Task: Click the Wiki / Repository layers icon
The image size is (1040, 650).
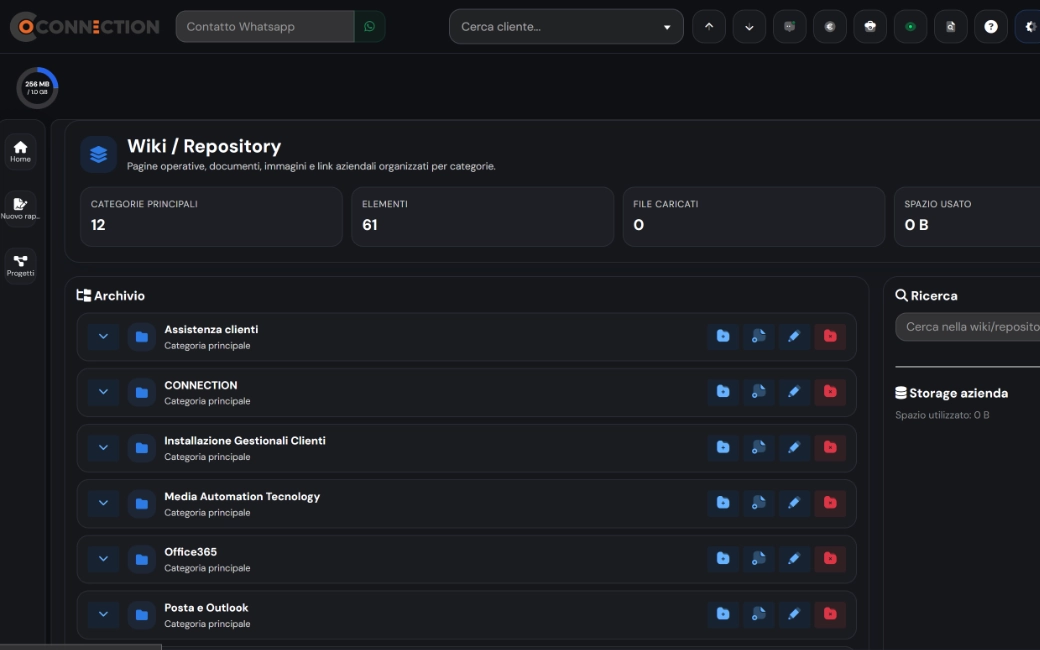Action: 98,154
